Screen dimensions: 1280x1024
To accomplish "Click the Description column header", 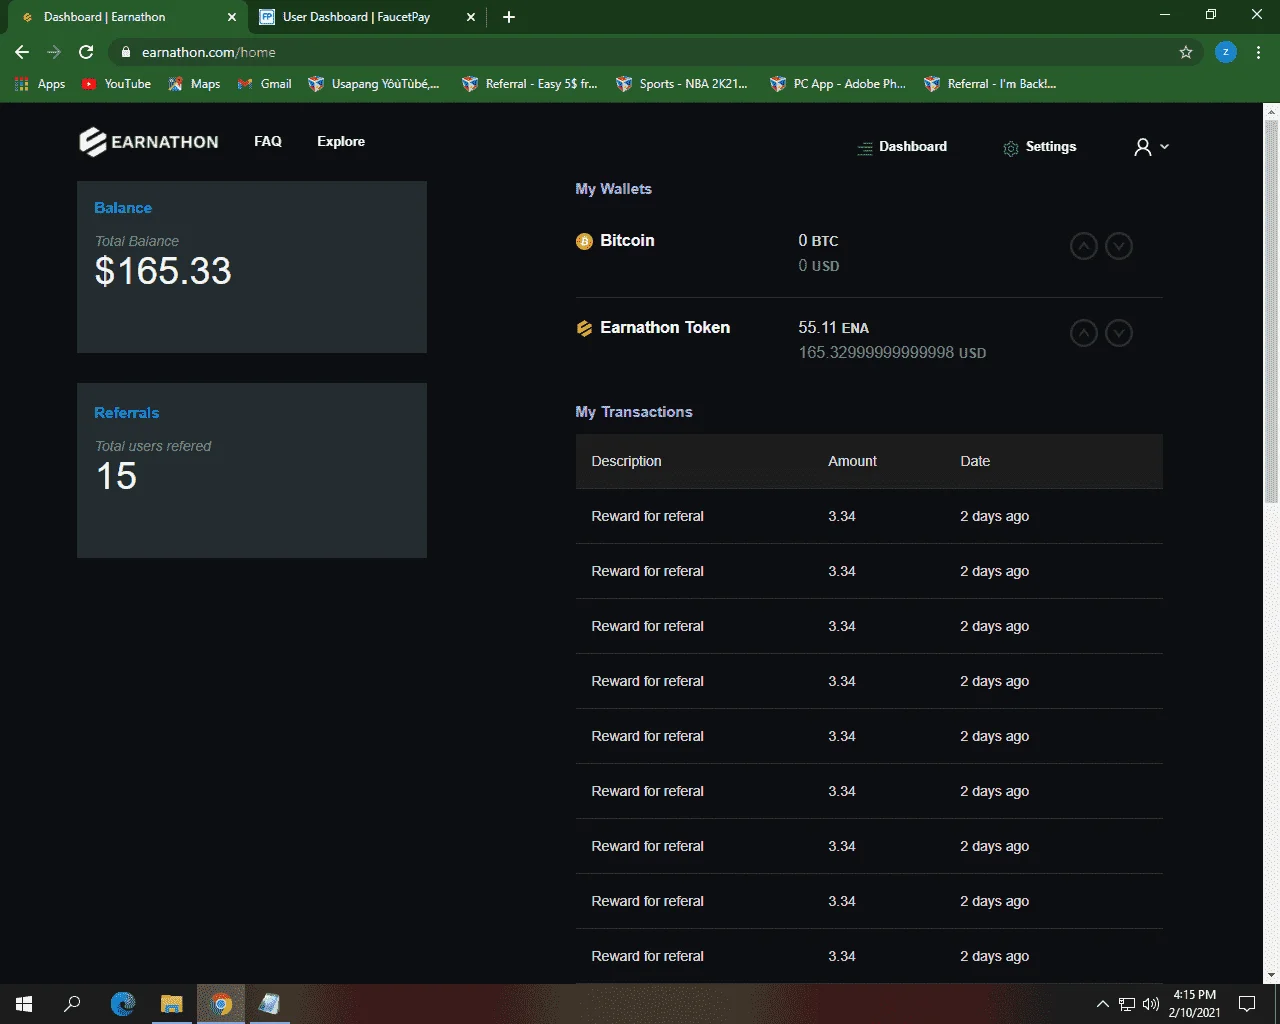I will 626,461.
